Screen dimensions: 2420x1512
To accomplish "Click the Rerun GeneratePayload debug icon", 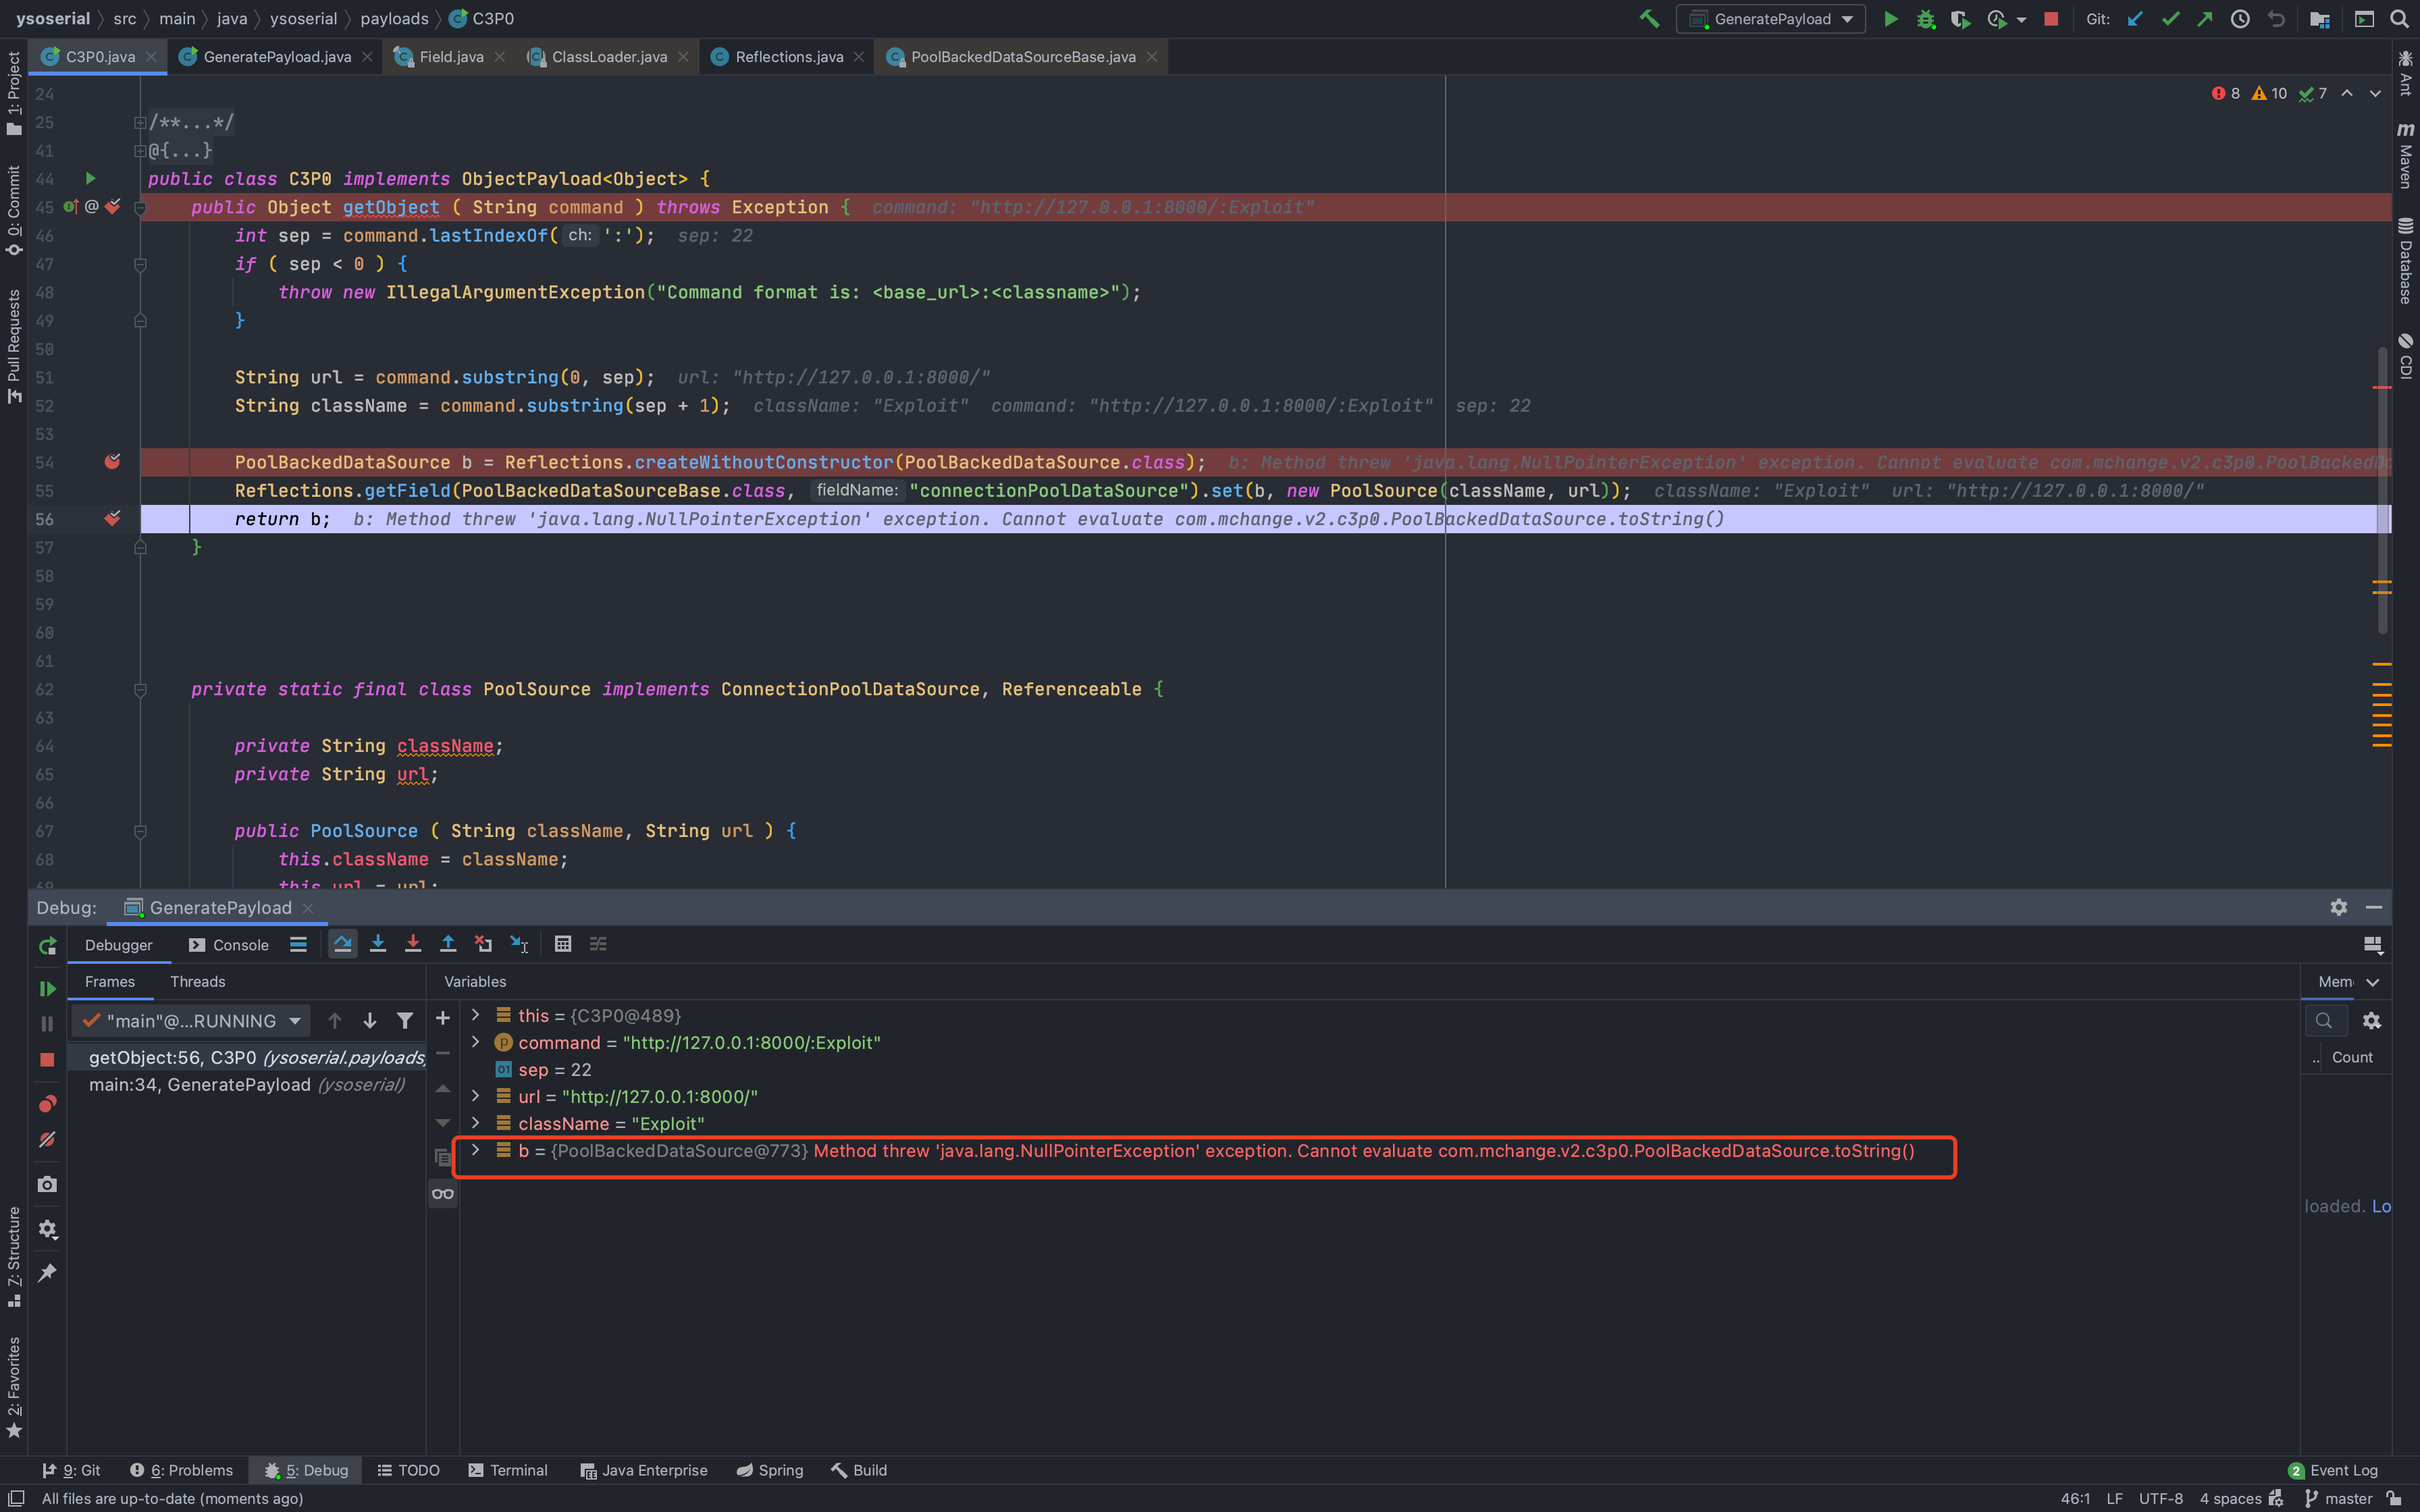I will 47,946.
